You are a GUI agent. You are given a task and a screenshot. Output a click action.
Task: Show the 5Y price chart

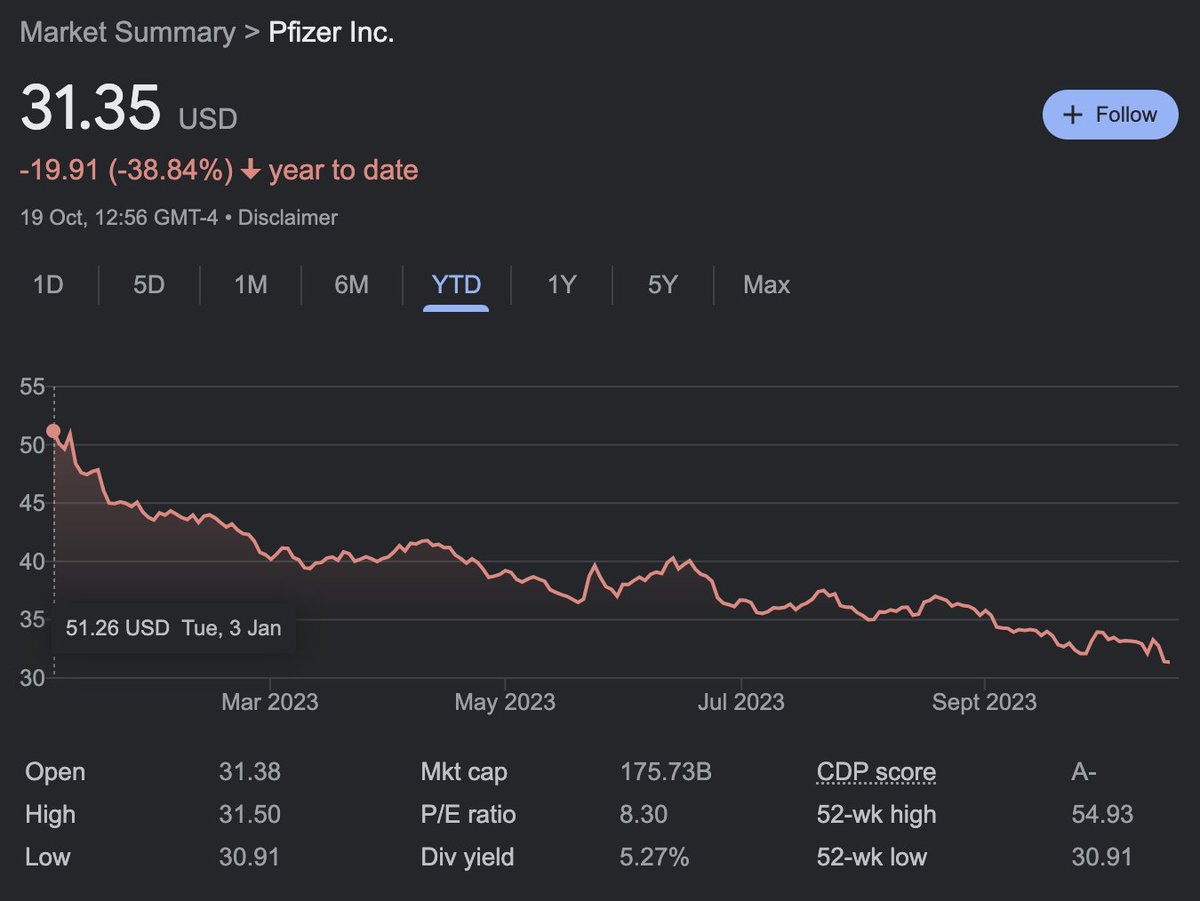(x=662, y=285)
